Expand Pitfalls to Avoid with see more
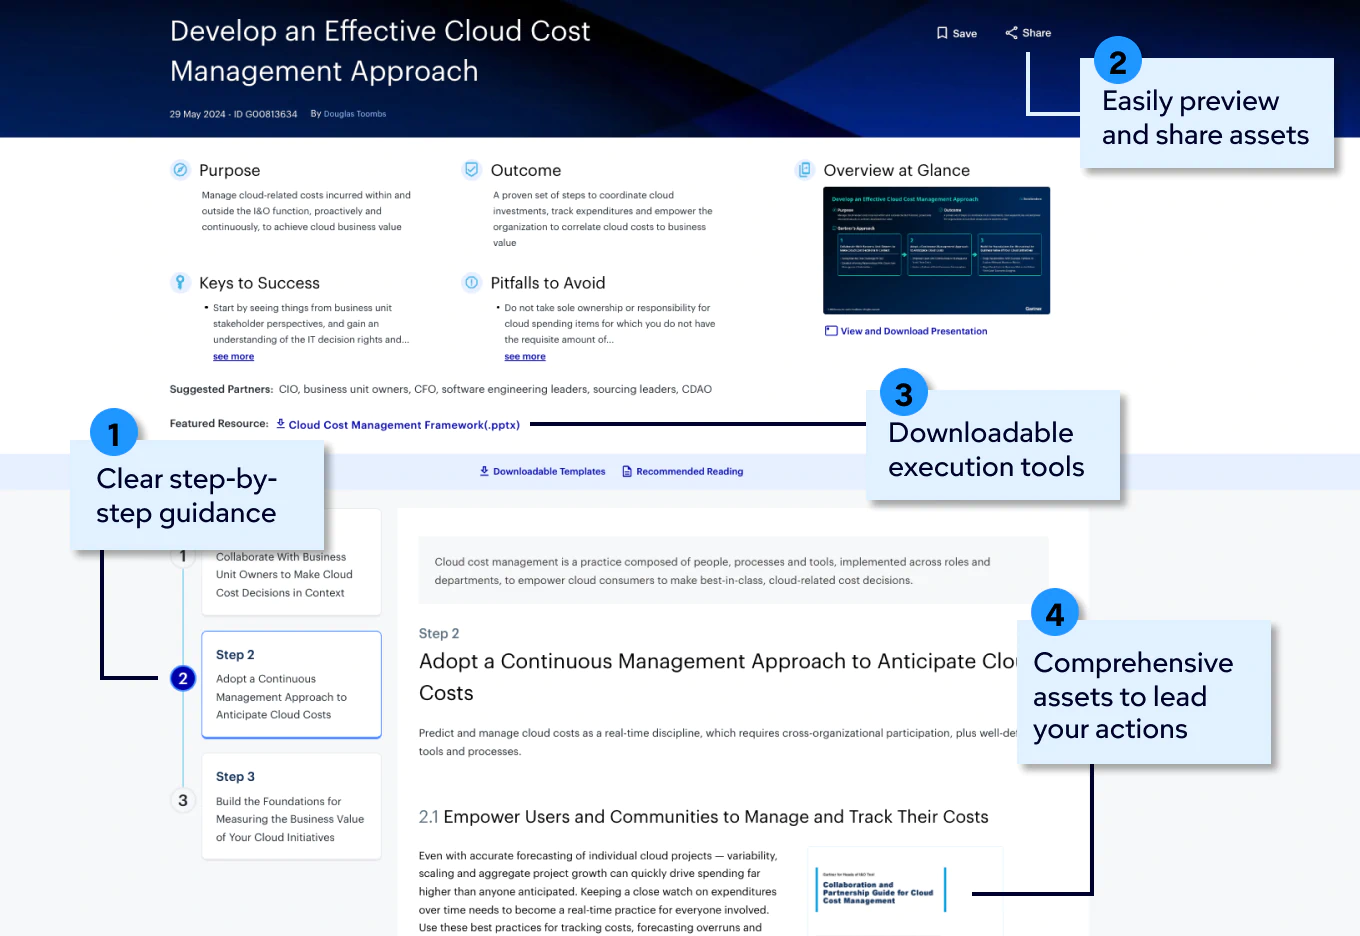This screenshot has height=936, width=1360. tap(525, 357)
